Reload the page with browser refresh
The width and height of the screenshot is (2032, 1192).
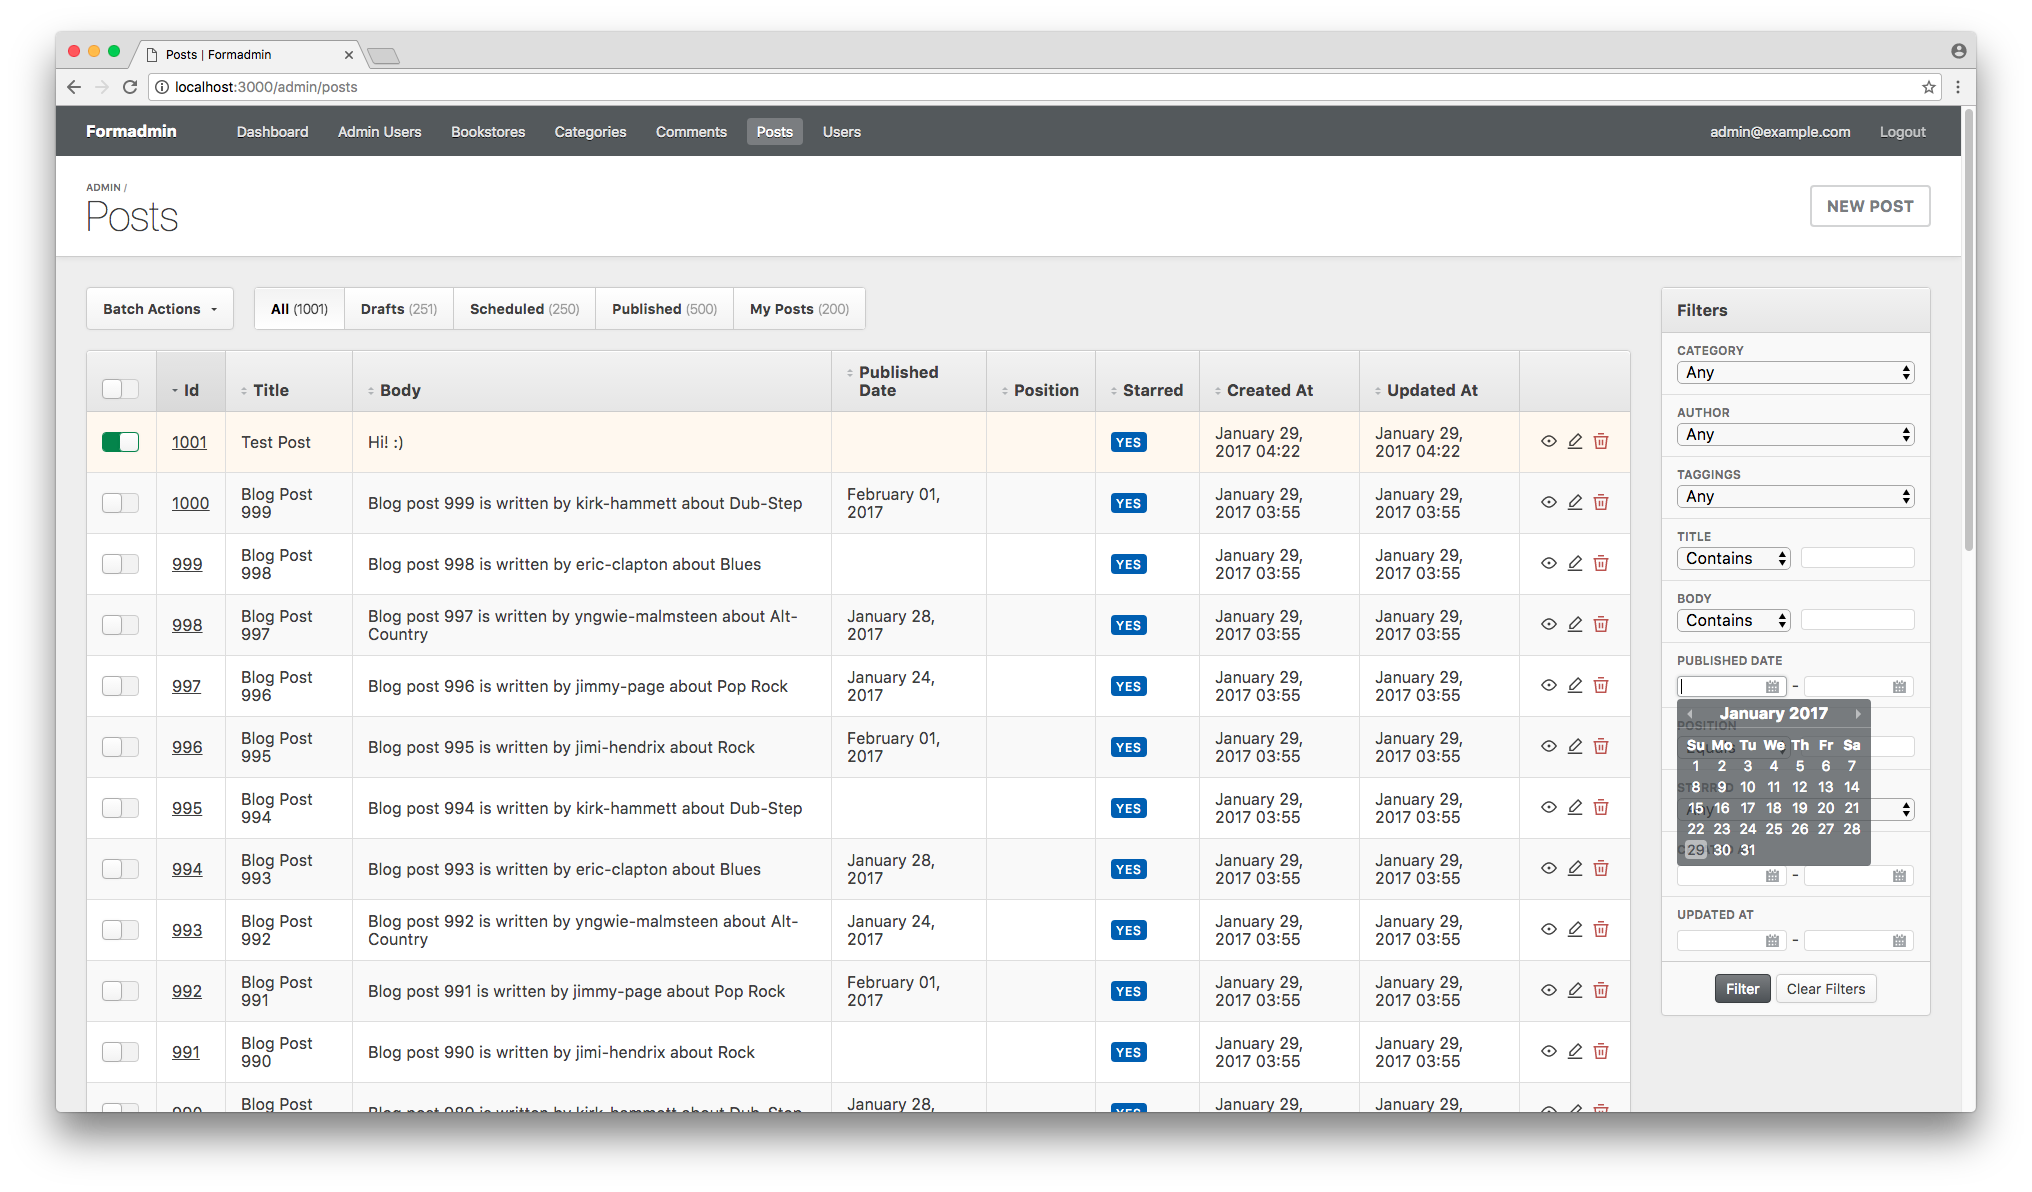[x=130, y=87]
